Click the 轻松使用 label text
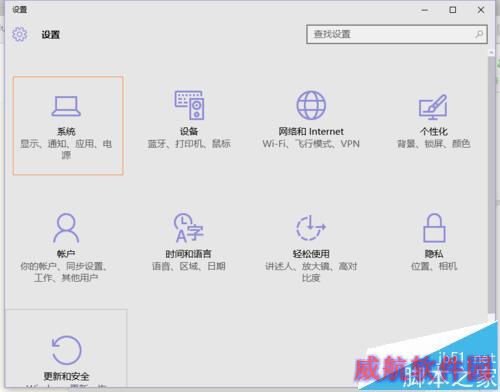The height and width of the screenshot is (392, 500). [x=311, y=254]
